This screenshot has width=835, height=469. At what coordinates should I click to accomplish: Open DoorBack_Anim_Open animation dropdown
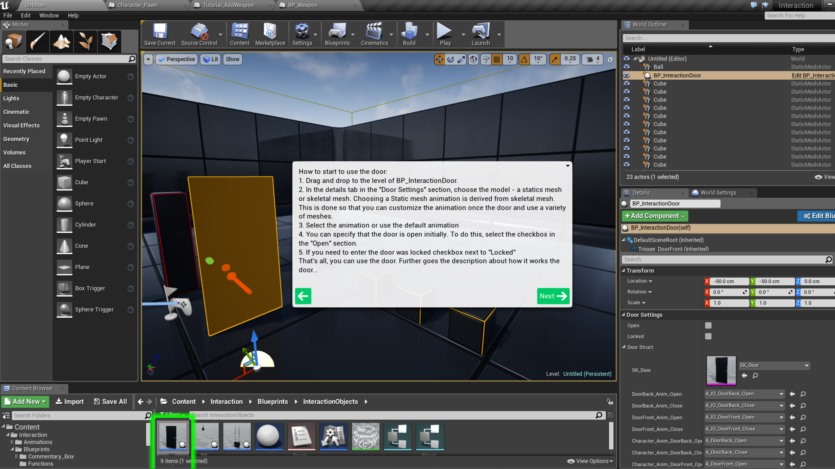coord(744,394)
